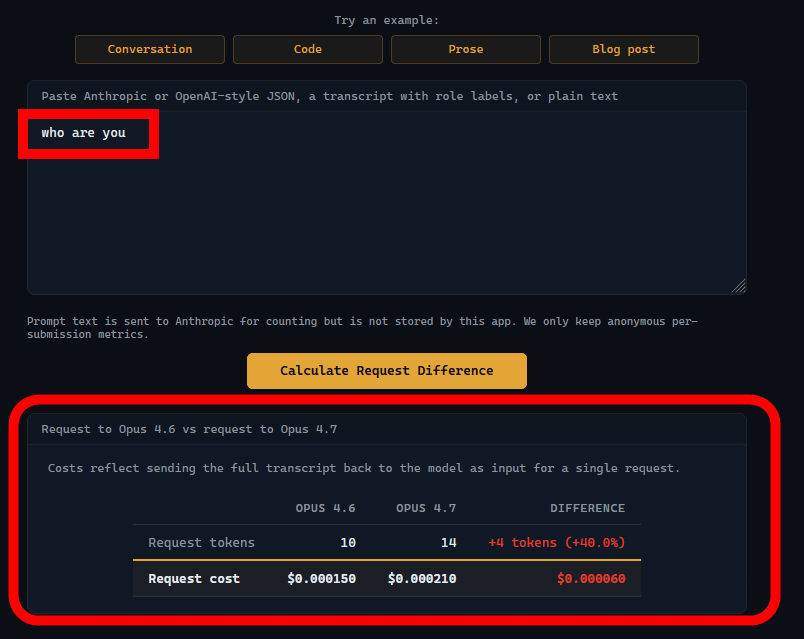Click the privacy note about prompt text storage
804x639 pixels.
tap(362, 327)
